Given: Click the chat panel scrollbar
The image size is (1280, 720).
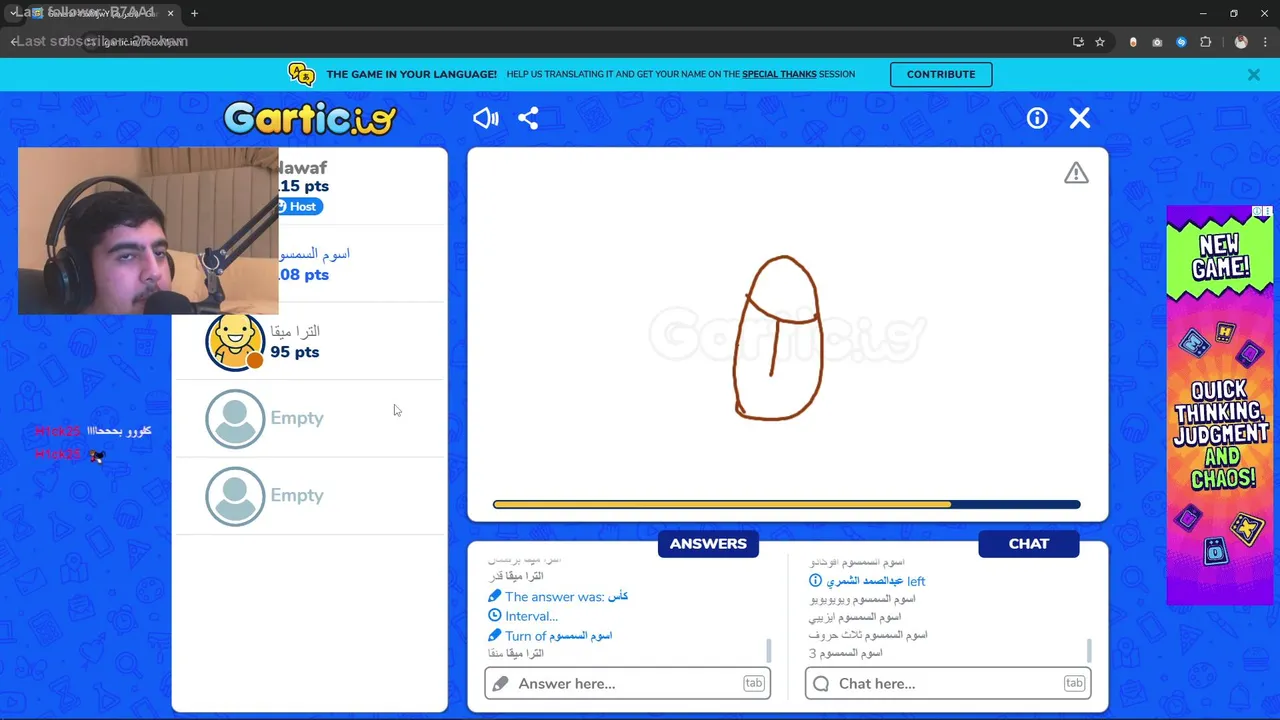Looking at the screenshot, I should pos(1089,651).
